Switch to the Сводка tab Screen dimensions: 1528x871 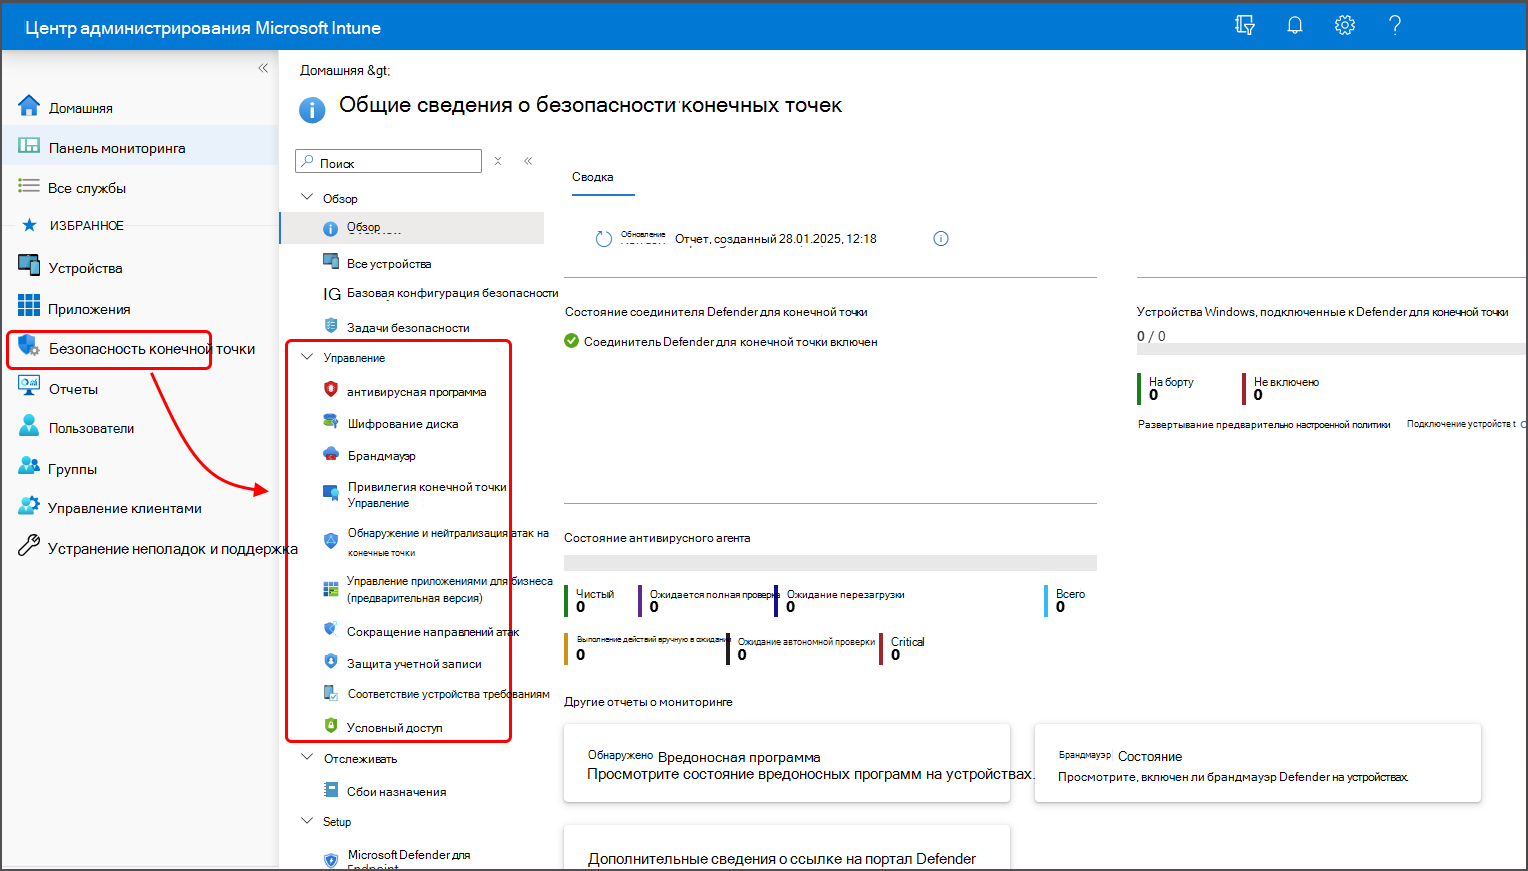(593, 177)
